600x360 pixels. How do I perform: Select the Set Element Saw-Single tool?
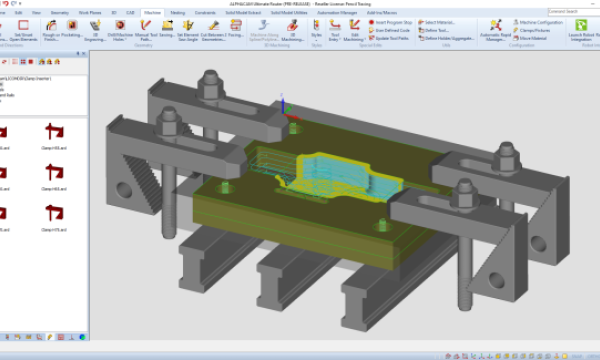pos(188,30)
